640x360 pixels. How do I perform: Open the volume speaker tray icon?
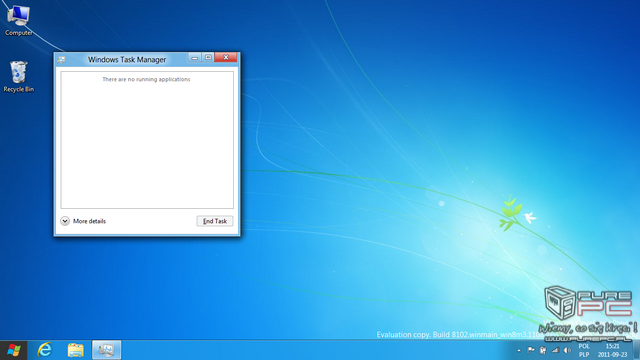point(567,350)
